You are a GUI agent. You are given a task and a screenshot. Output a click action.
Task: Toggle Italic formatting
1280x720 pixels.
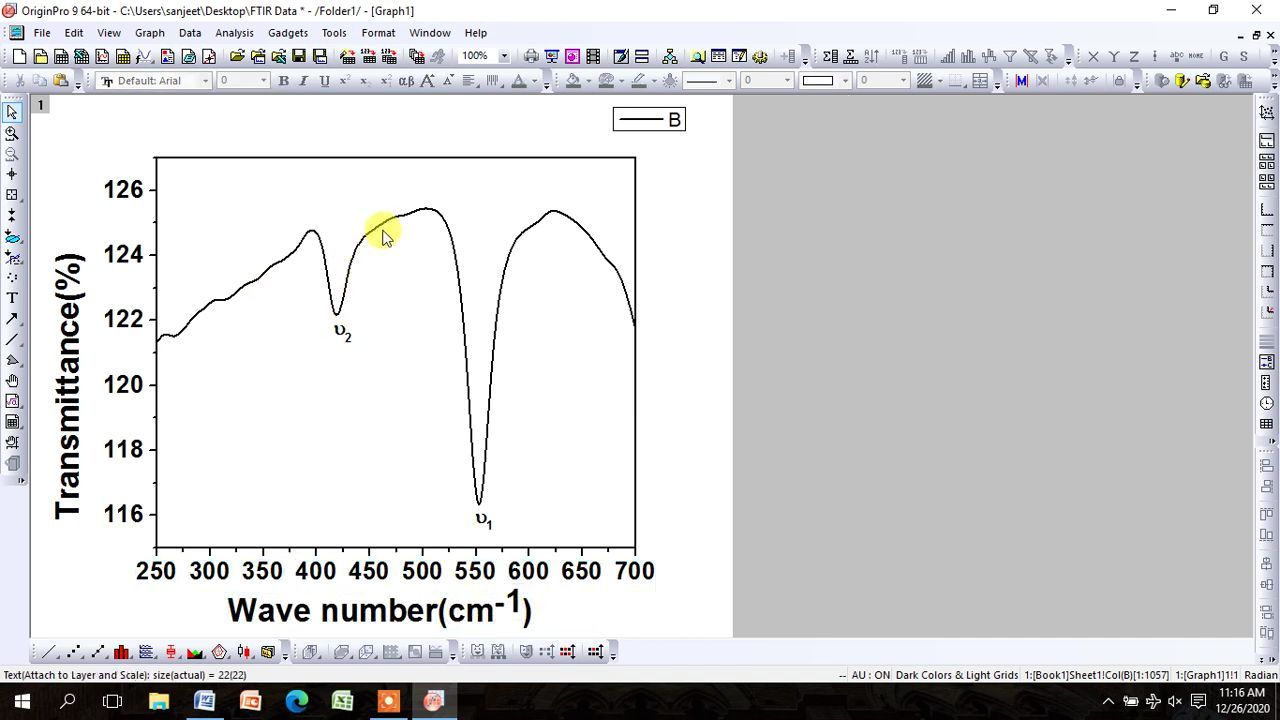pos(304,81)
